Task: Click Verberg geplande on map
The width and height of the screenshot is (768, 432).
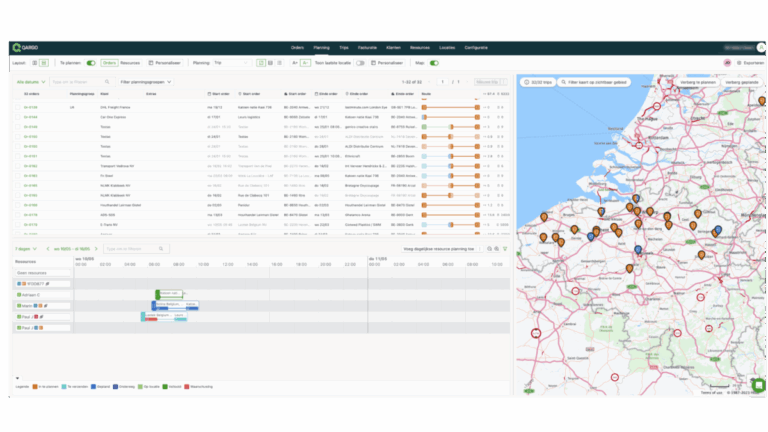Action: pyautogui.click(x=742, y=82)
